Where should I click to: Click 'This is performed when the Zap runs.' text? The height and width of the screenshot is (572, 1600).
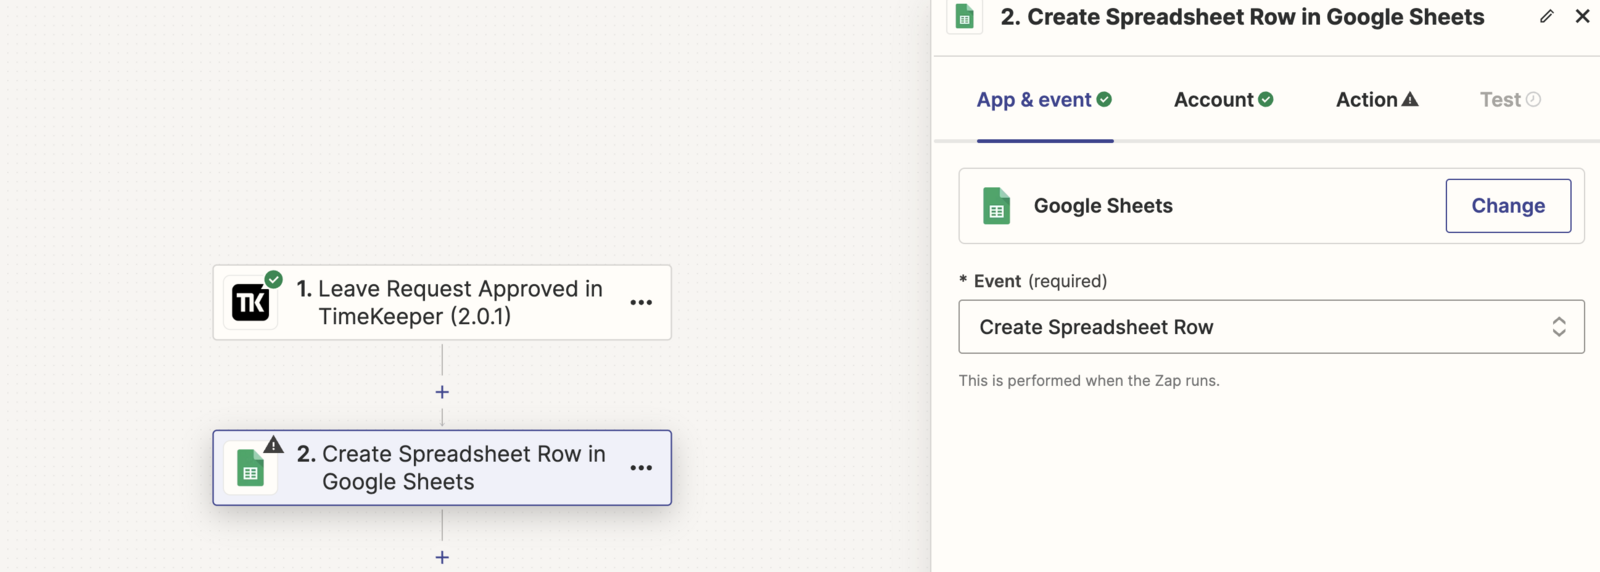click(x=1089, y=381)
